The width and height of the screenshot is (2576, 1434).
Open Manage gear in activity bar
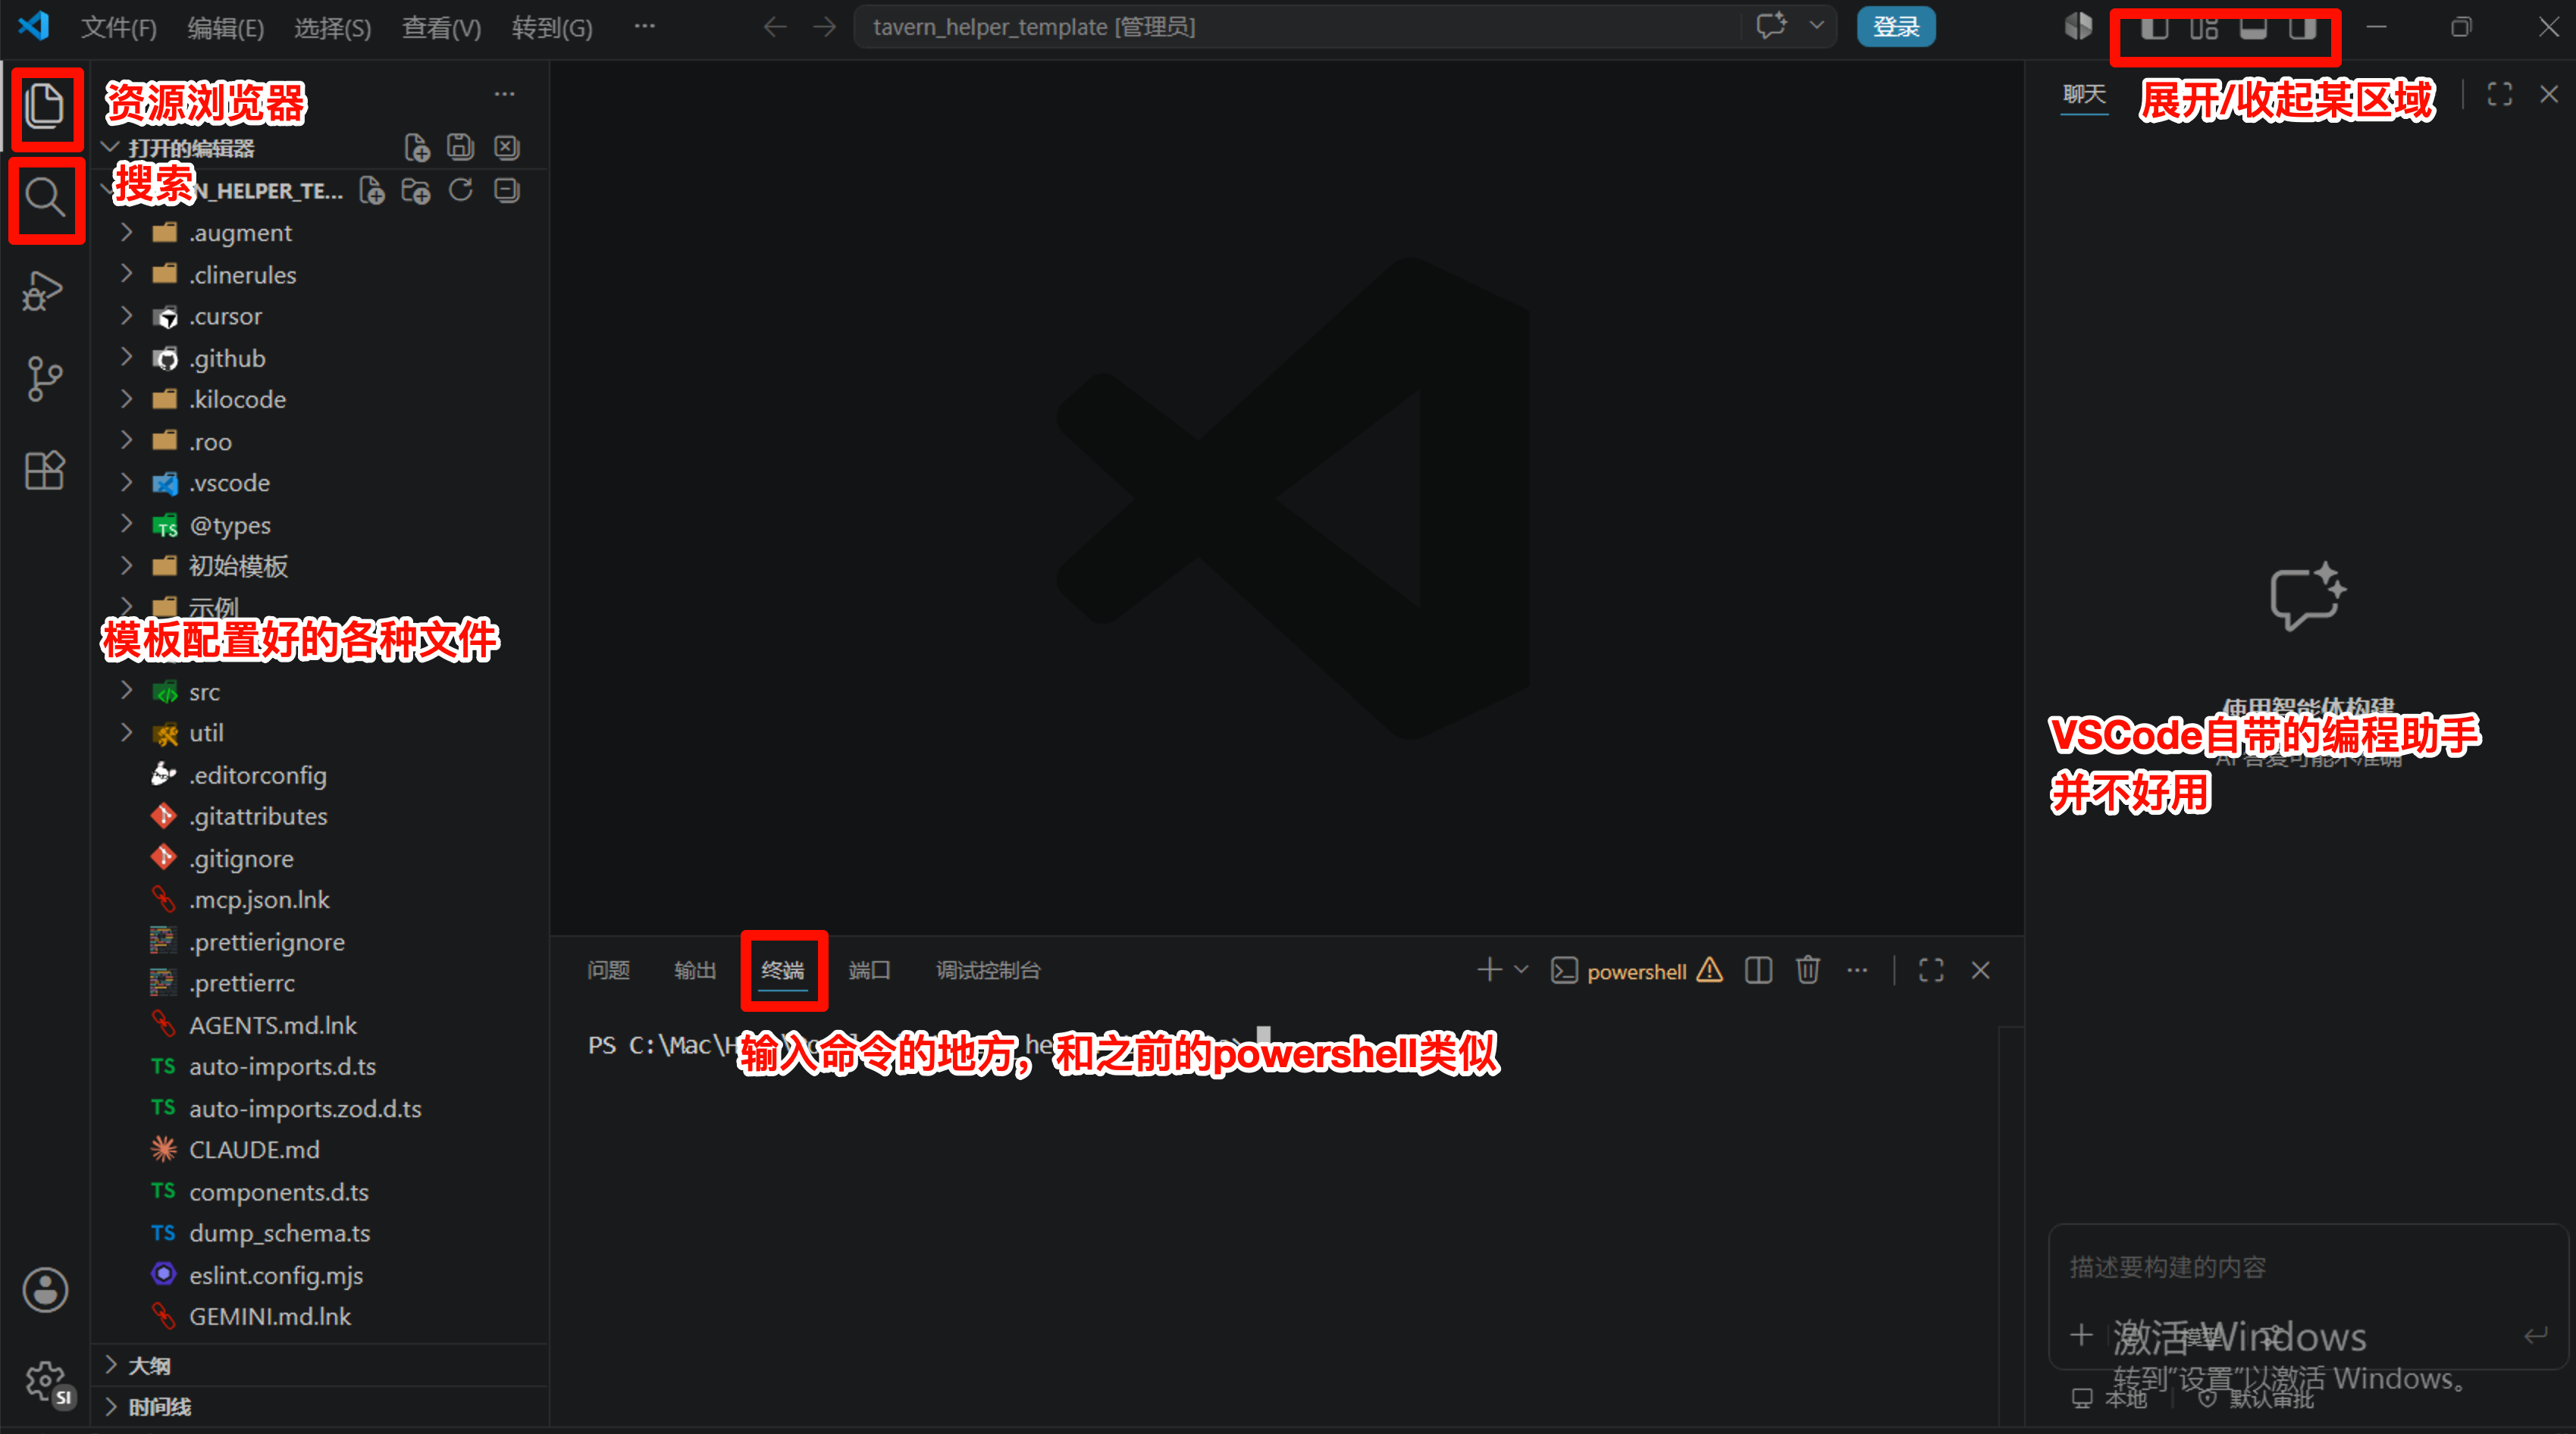[45, 1381]
